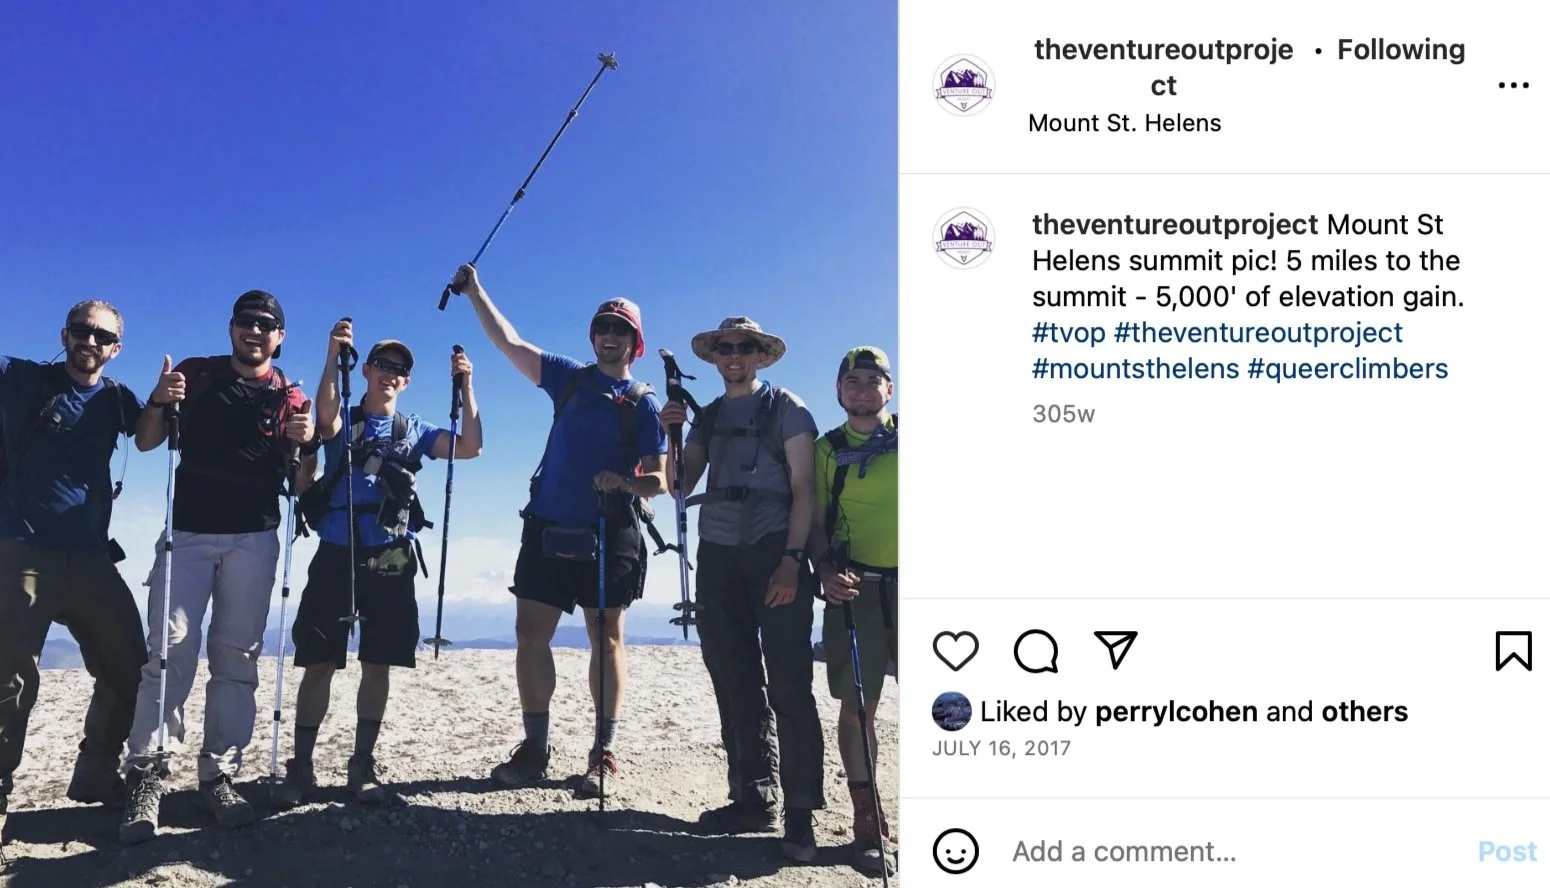Open perrylcohen's profile from likes

click(x=1176, y=711)
